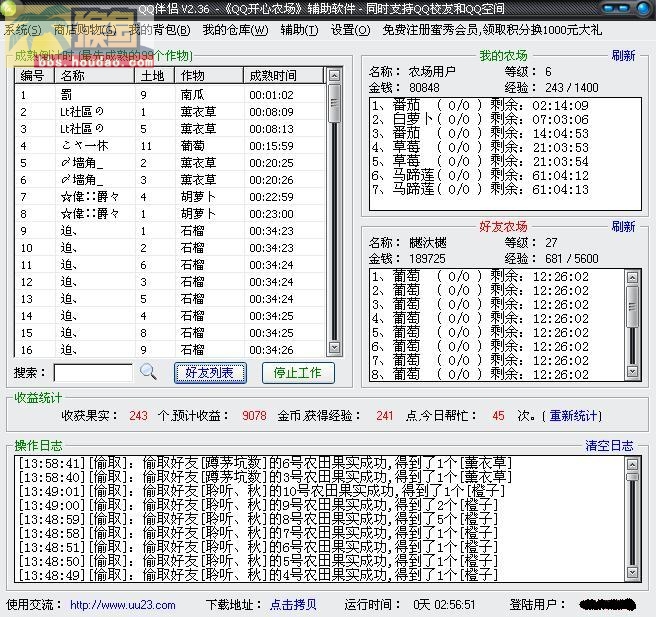The height and width of the screenshot is (617, 656).
Task: Click friend farm list scroll-down arrow
Action: pos(632,371)
